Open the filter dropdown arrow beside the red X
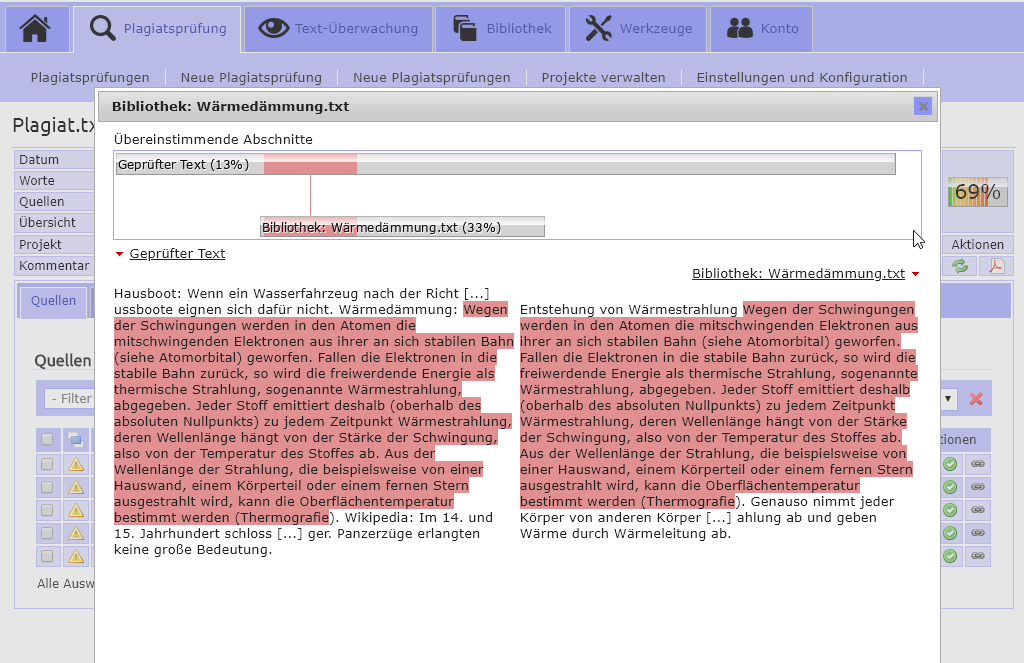The height and width of the screenshot is (663, 1024). (948, 399)
